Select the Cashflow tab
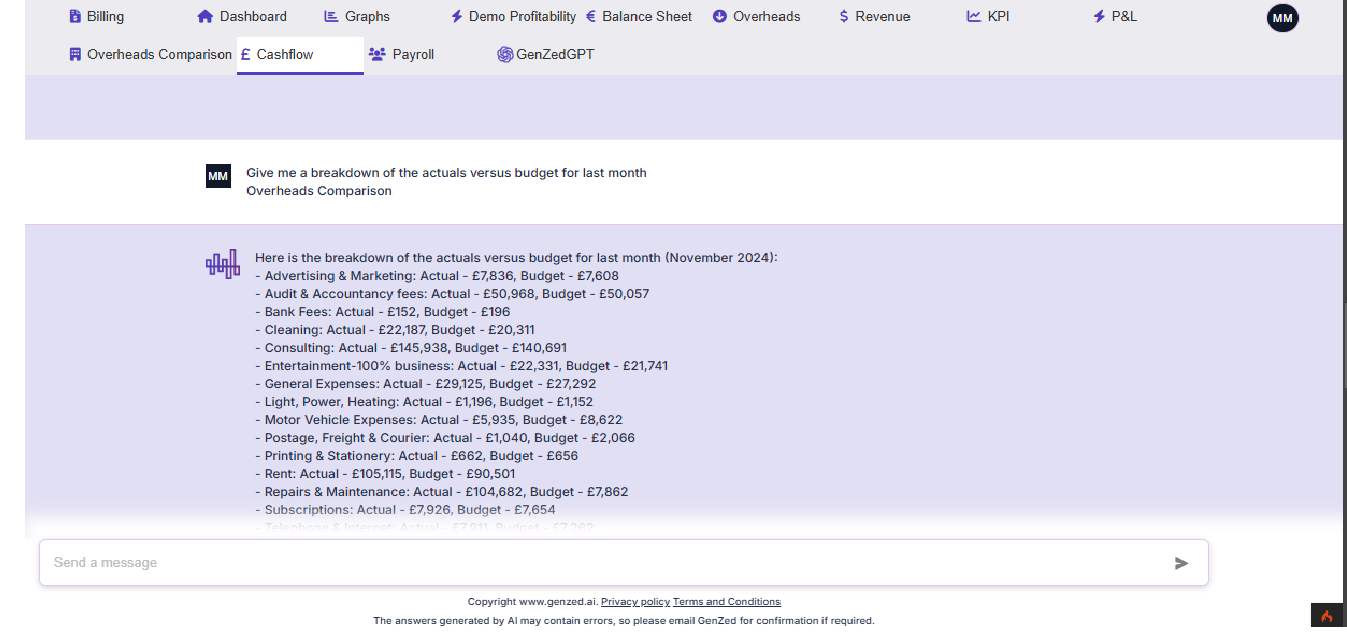 [285, 54]
